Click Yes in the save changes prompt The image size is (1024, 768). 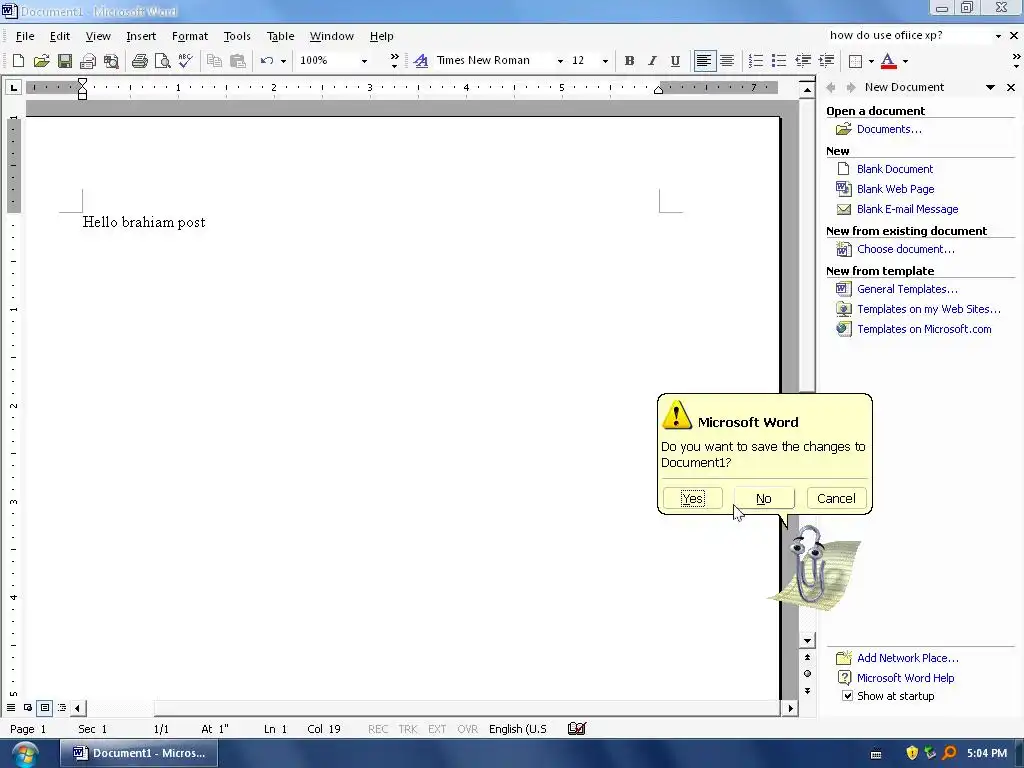692,498
